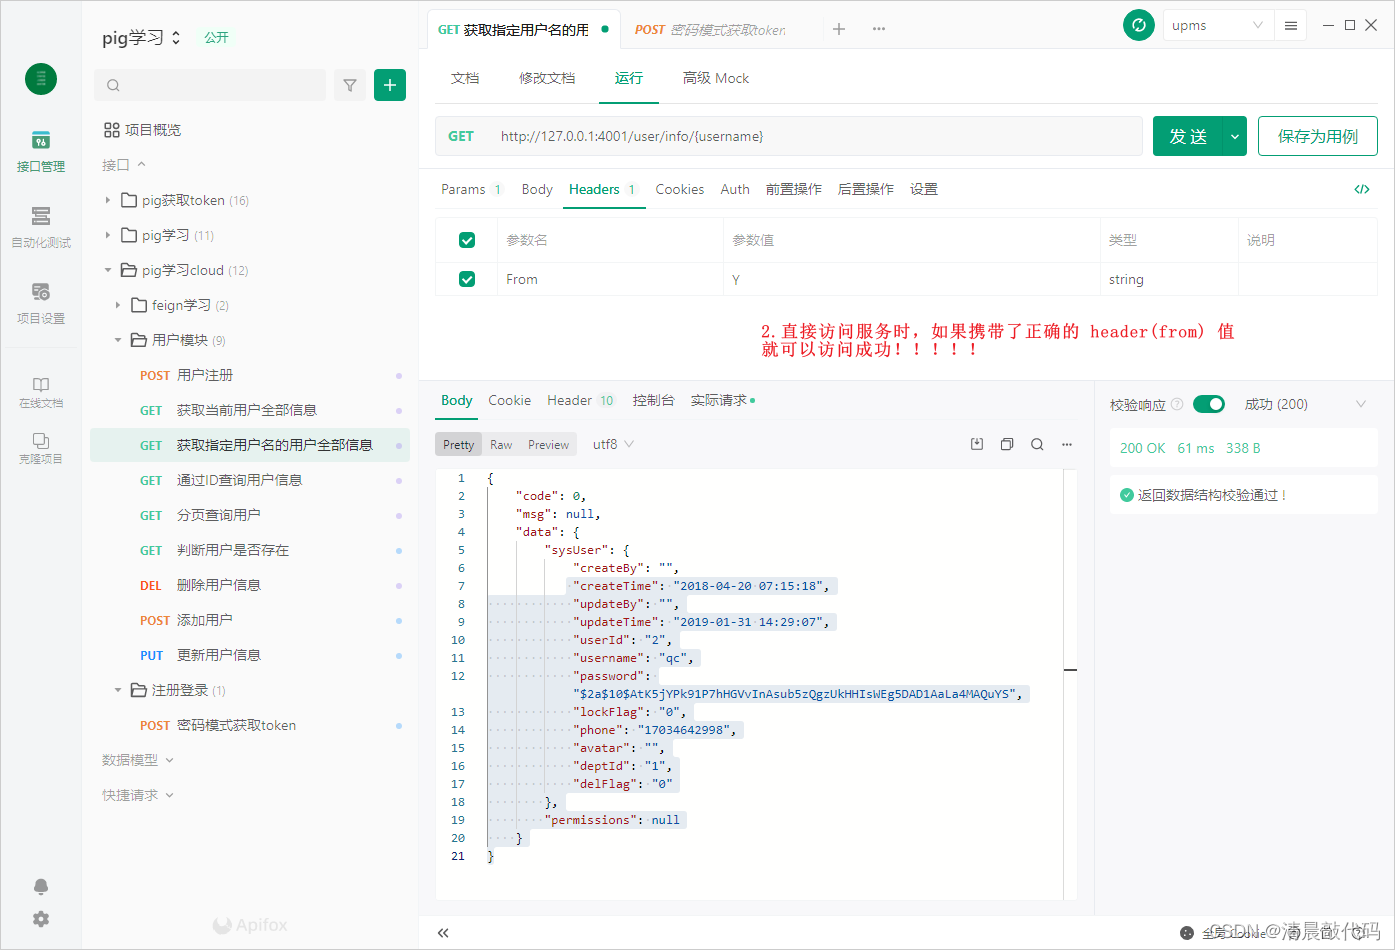Expand the pig学习 (11) folder
This screenshot has width=1395, height=950.
point(108,235)
